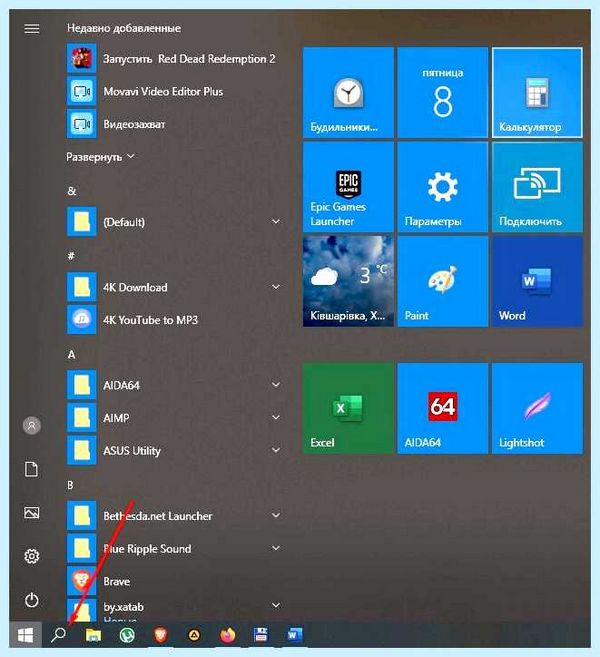Open Word from the taskbar

tap(294, 635)
